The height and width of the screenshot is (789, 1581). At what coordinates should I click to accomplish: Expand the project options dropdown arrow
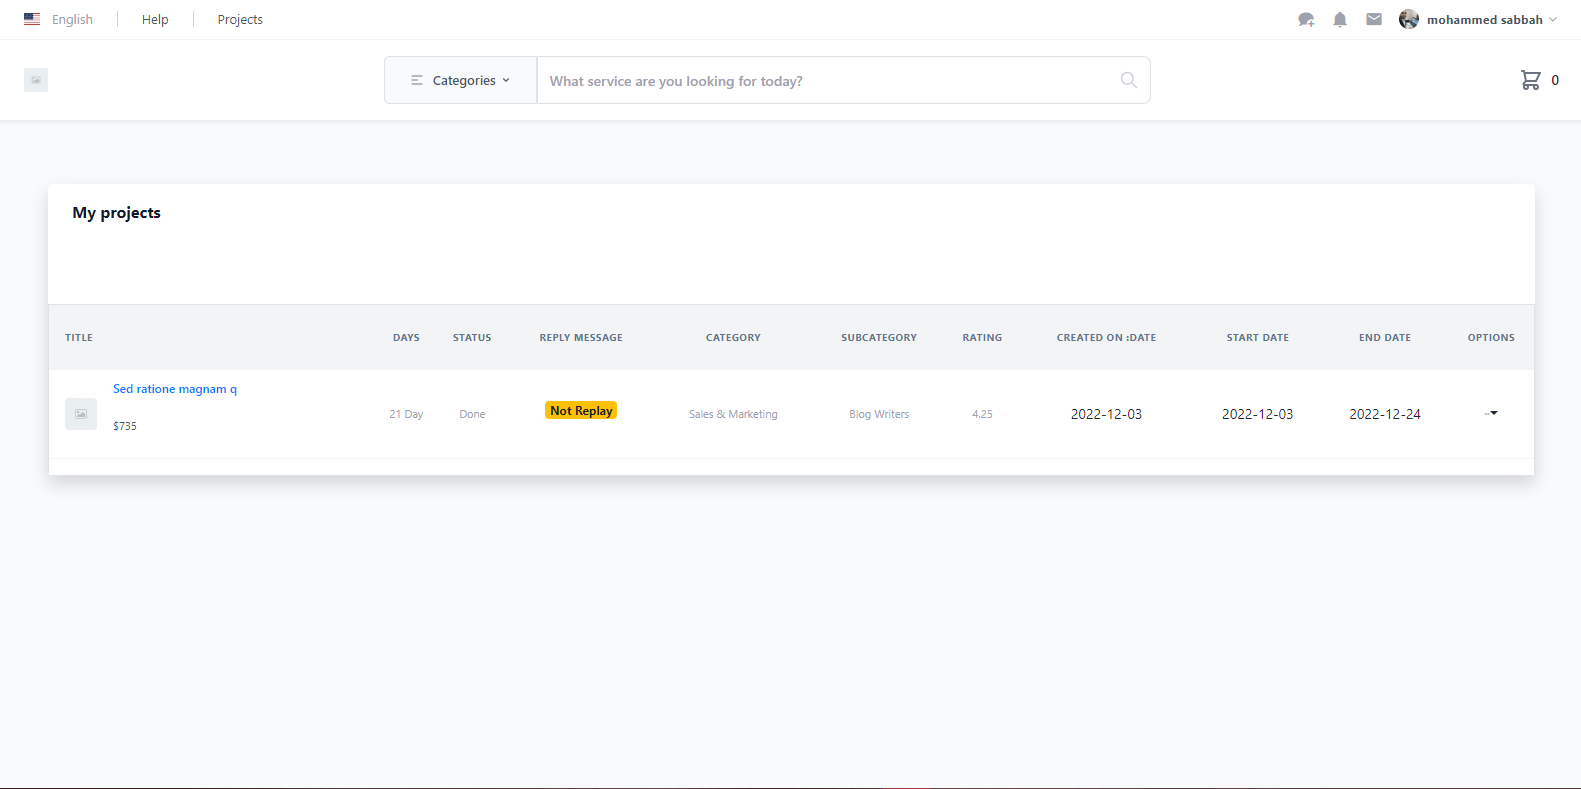click(x=1492, y=413)
